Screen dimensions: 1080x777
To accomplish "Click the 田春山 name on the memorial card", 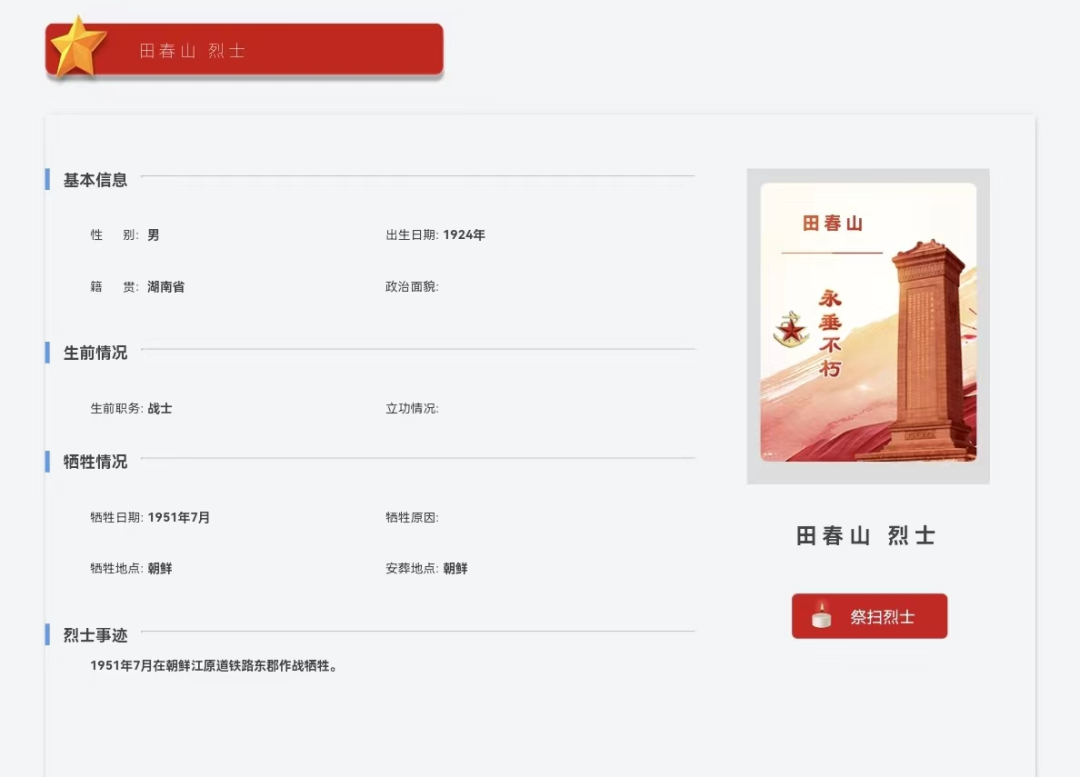I will [832, 223].
